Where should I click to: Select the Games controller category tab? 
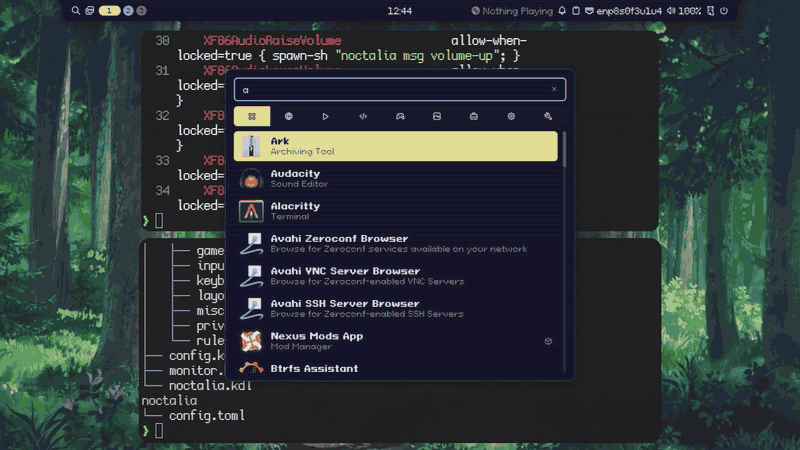[400, 116]
